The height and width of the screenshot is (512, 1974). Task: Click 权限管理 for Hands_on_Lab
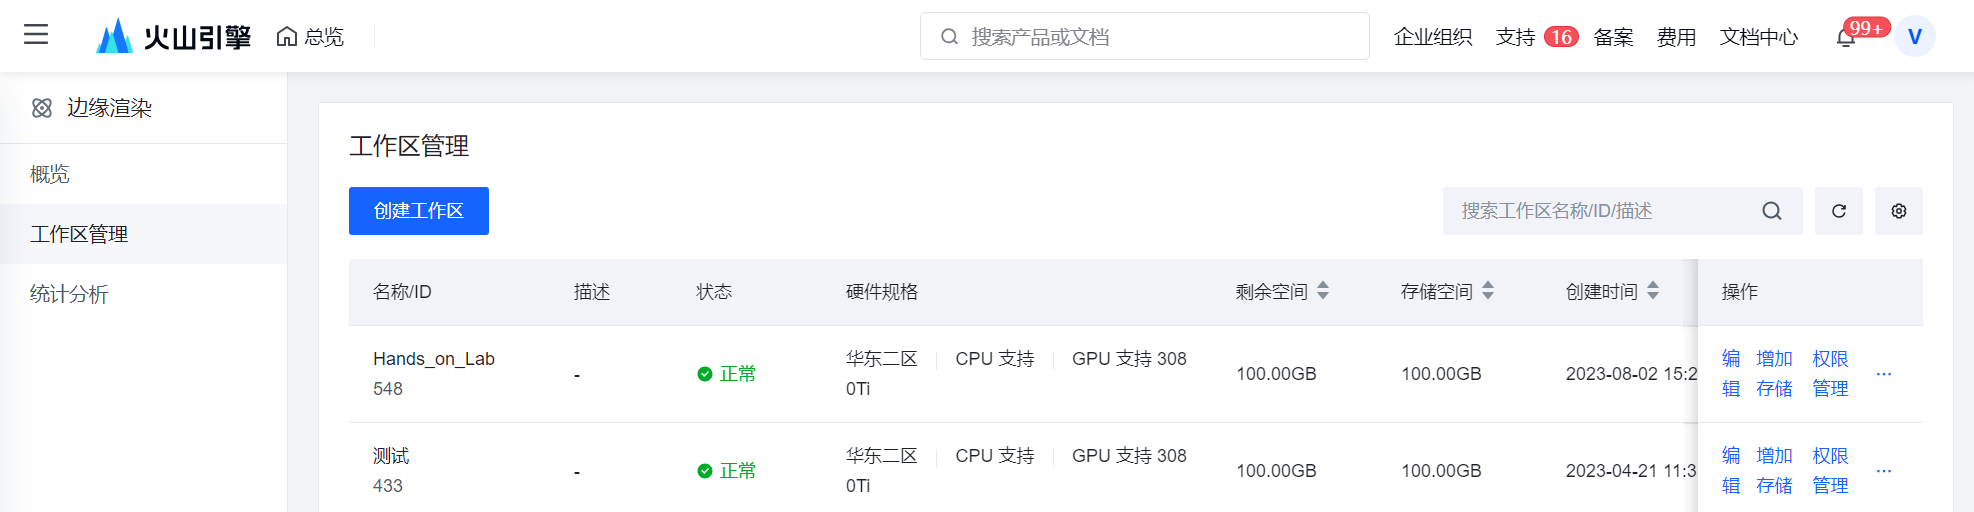click(1830, 373)
